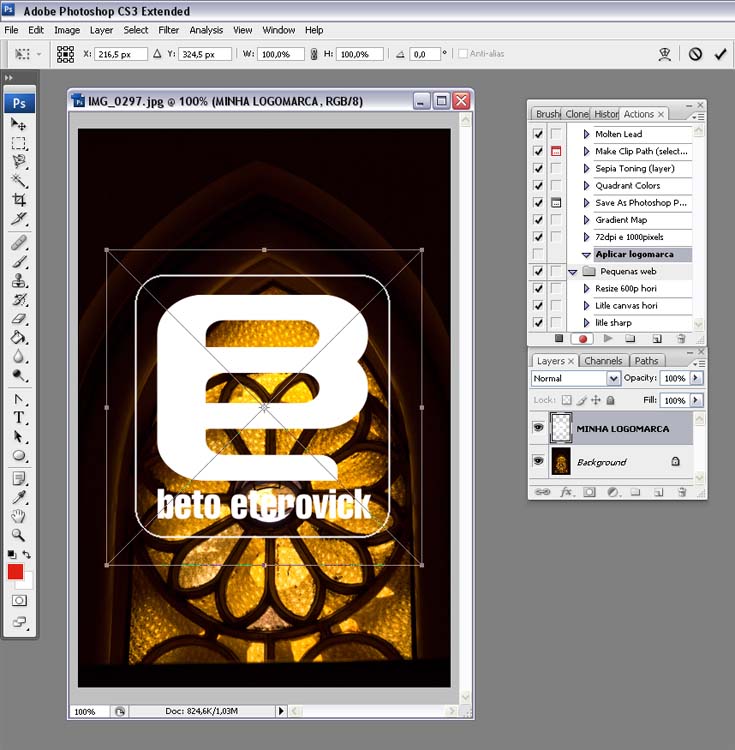Open the Paths tab
Viewport: 735px width, 750px height.
[647, 361]
